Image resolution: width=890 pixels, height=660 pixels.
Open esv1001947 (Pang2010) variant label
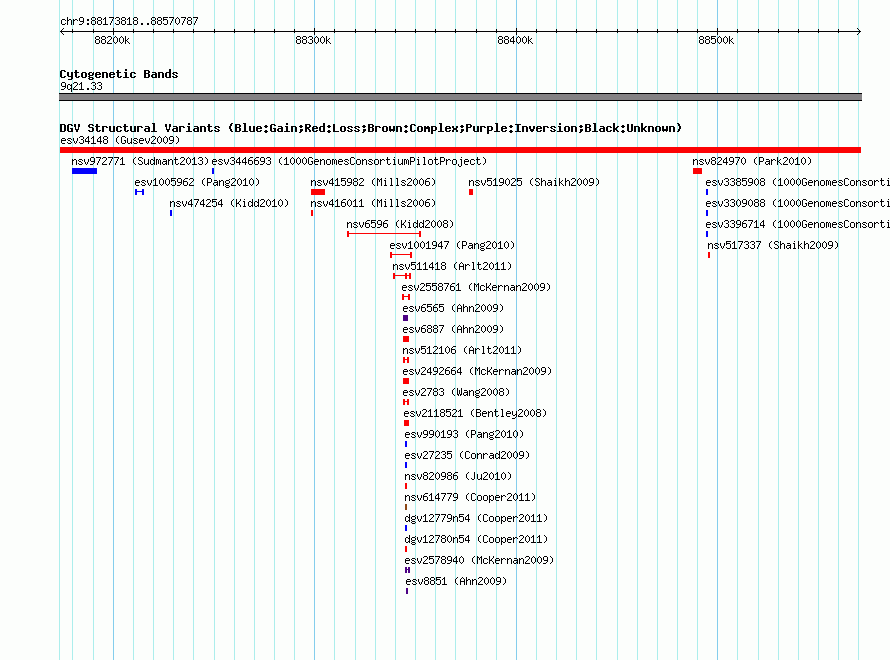452,245
